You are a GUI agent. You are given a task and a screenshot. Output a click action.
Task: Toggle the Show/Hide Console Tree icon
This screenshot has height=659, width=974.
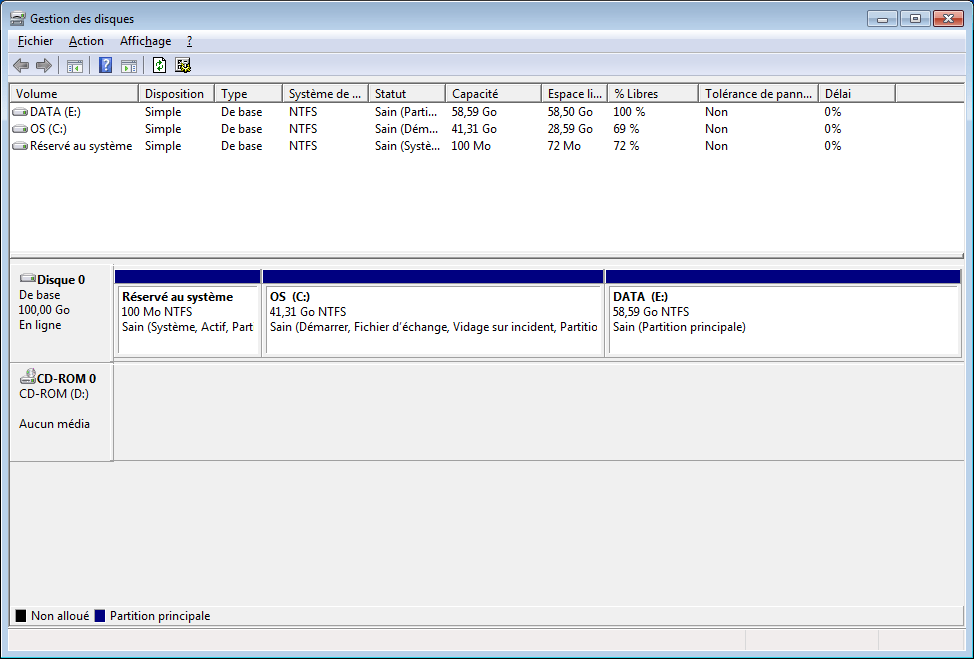point(75,66)
